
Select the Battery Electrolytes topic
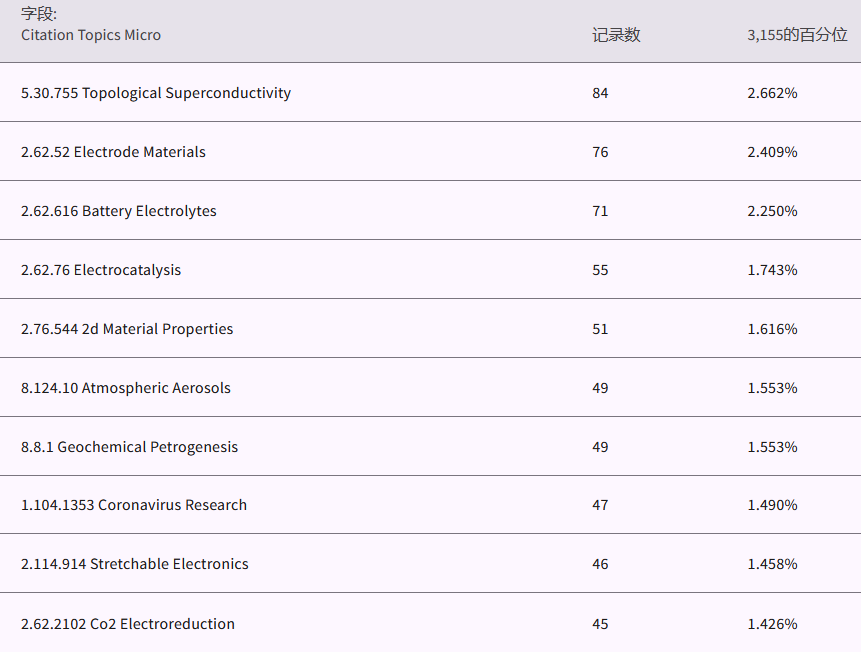118,211
